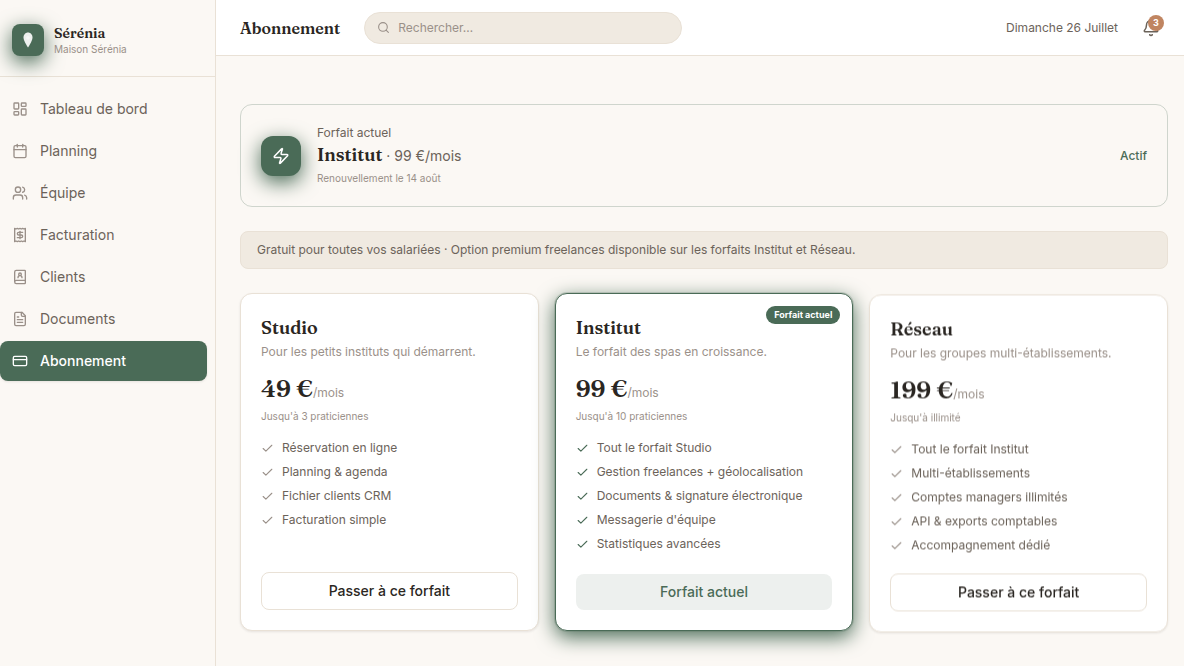
Task: Click the date Dimanche 26 Juillet
Action: 1062,28
